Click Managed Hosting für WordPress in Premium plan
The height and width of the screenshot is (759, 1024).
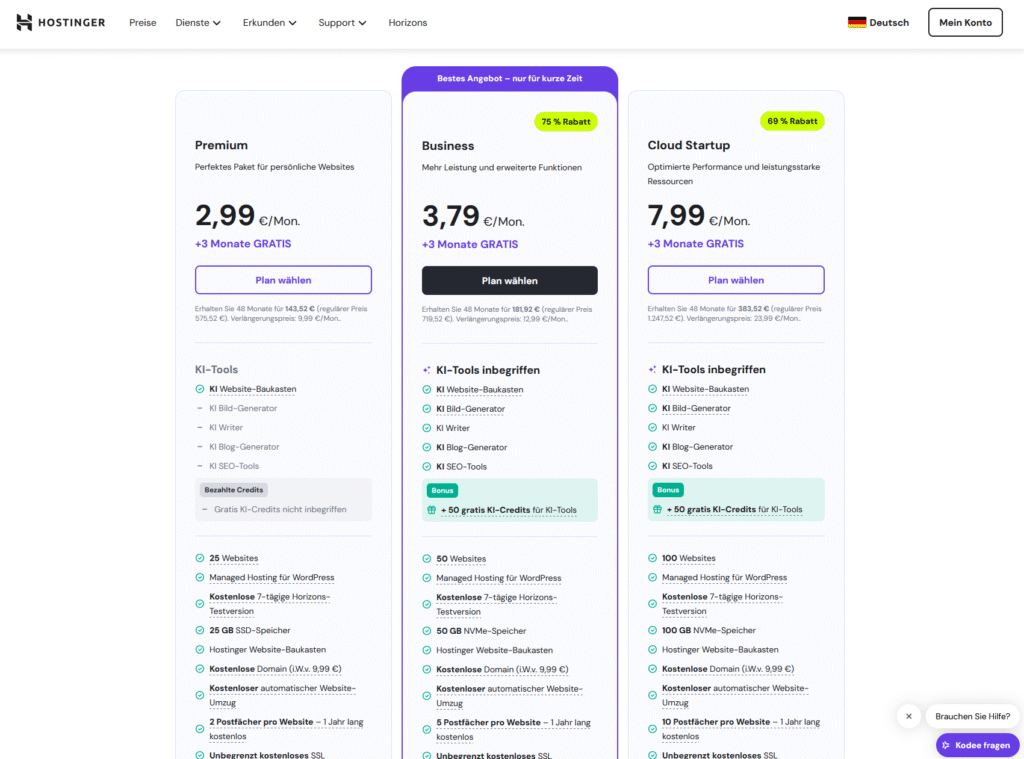coord(272,577)
